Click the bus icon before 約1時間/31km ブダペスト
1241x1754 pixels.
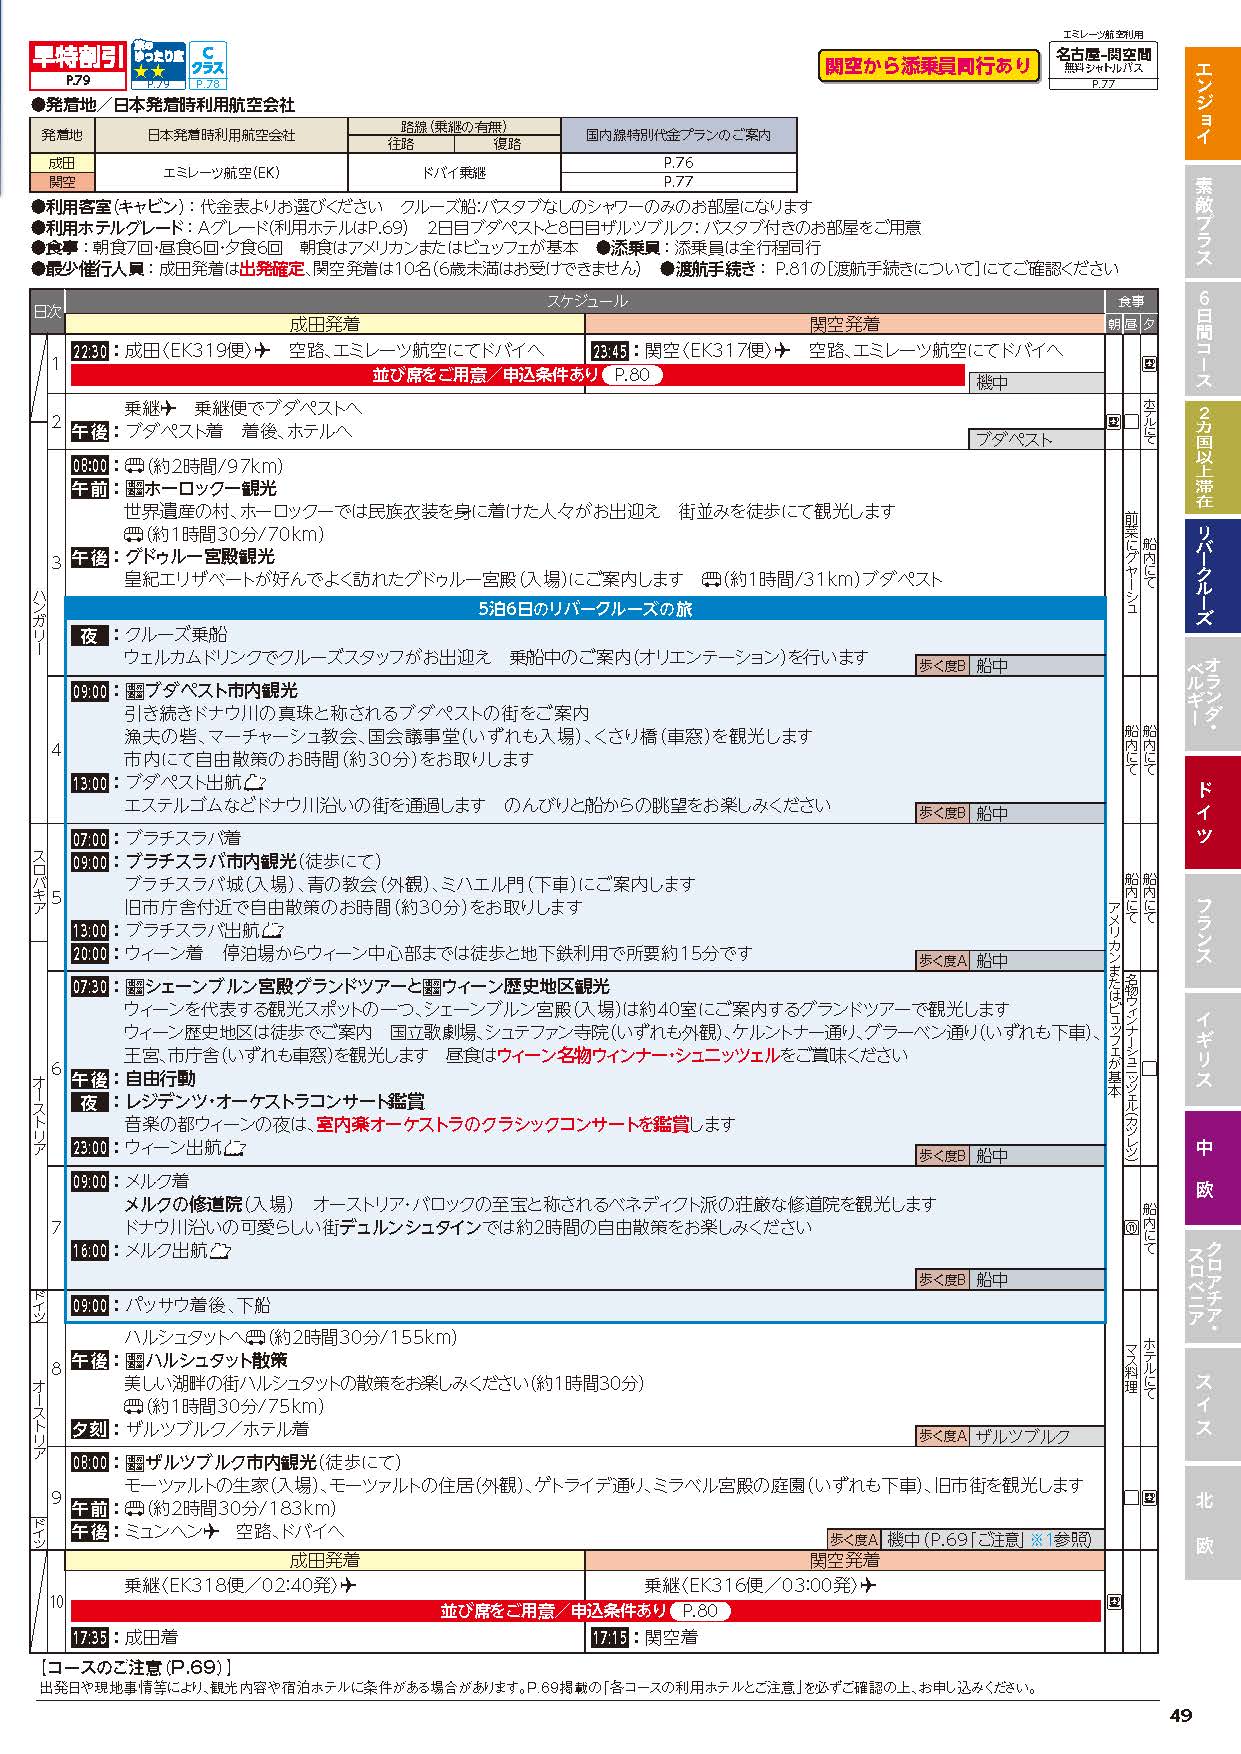click(712, 579)
